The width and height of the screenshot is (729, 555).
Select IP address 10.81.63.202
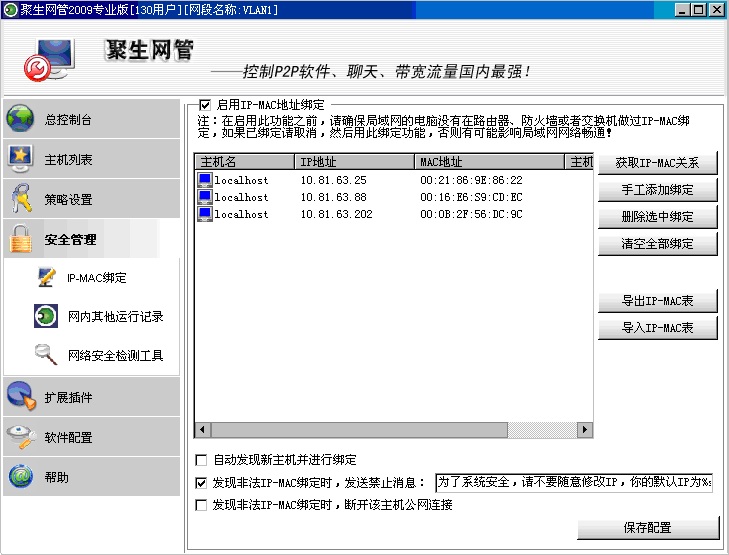[336, 214]
